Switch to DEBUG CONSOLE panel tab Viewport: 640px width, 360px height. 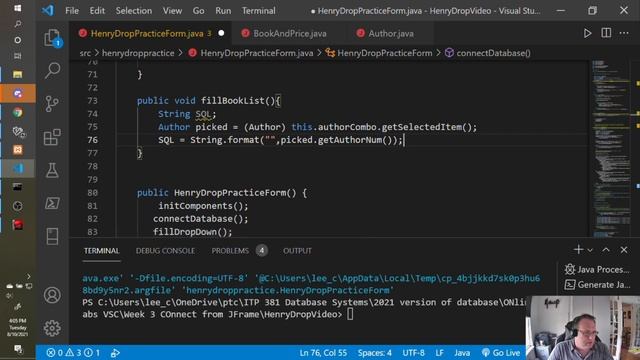tap(165, 251)
